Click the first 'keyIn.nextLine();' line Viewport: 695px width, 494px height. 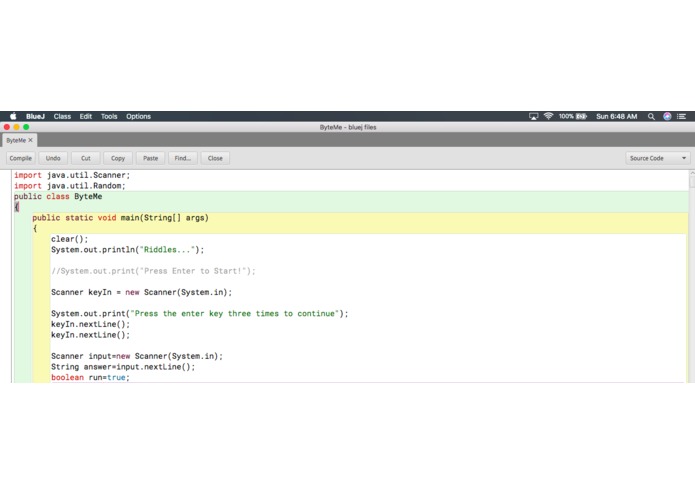[90, 324]
